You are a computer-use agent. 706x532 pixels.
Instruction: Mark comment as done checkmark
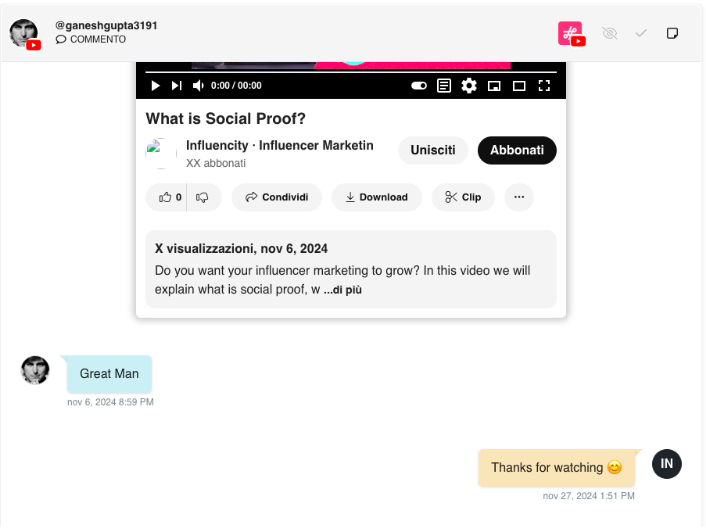[641, 33]
